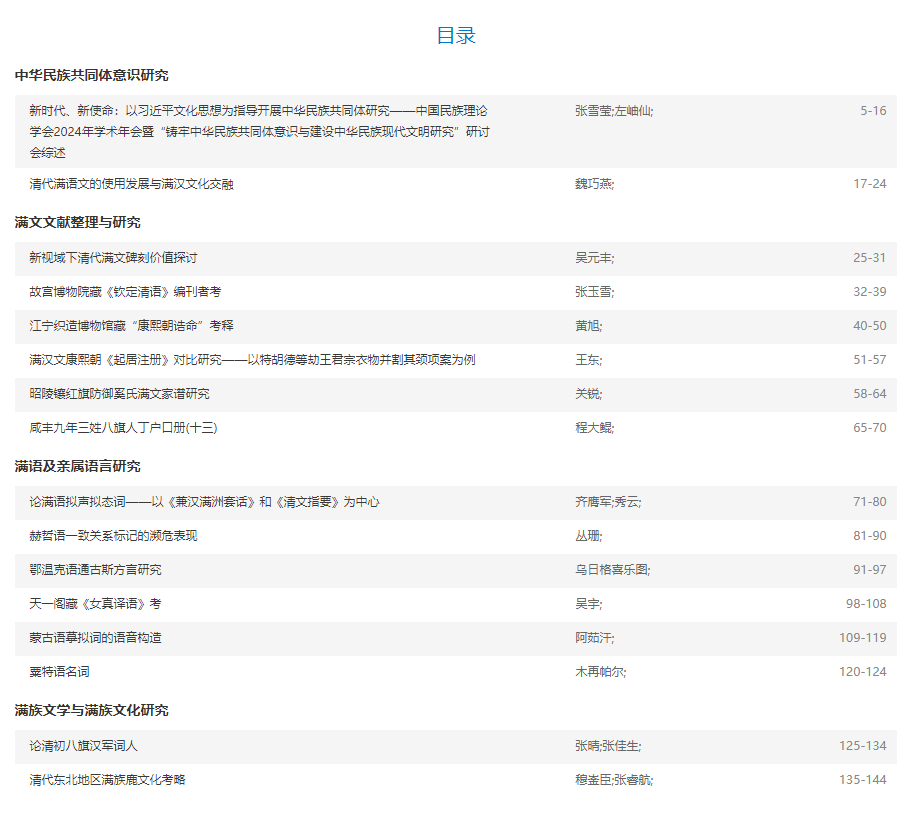
Task: Open article 赫哲语一致关系标记的濒危表现
Action: coord(113,536)
